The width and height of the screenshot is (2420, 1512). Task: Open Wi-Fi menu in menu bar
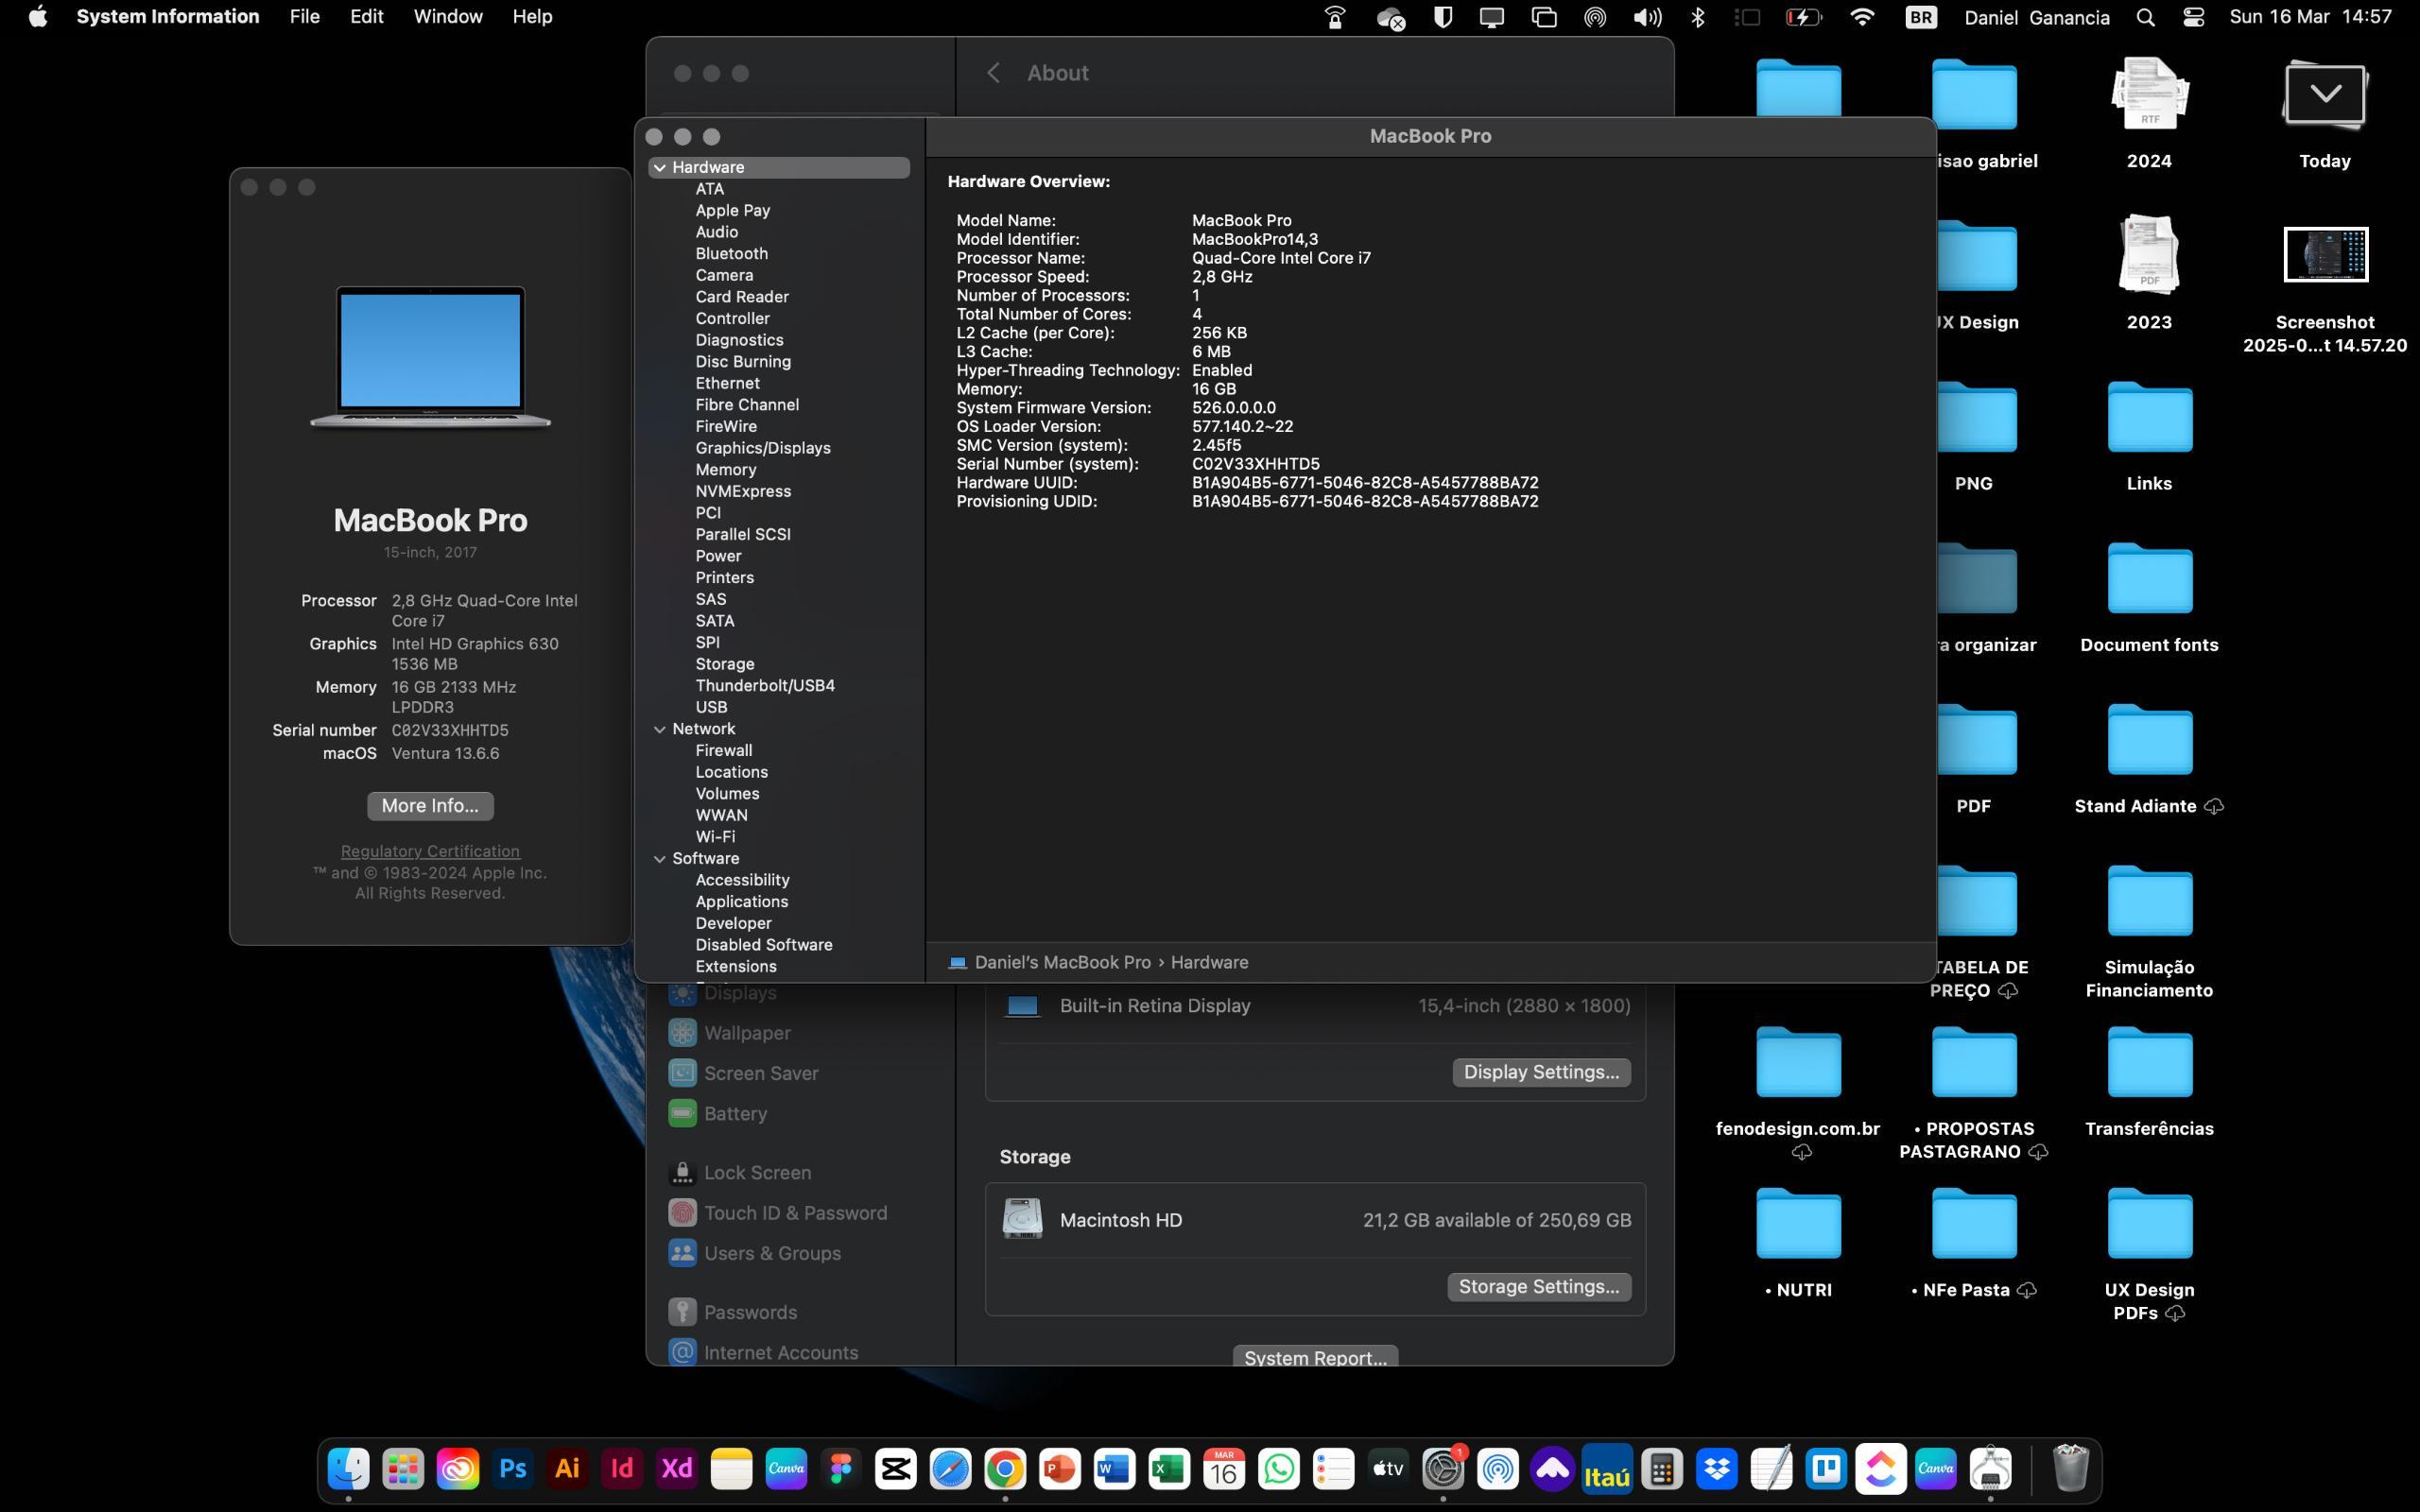[1862, 17]
